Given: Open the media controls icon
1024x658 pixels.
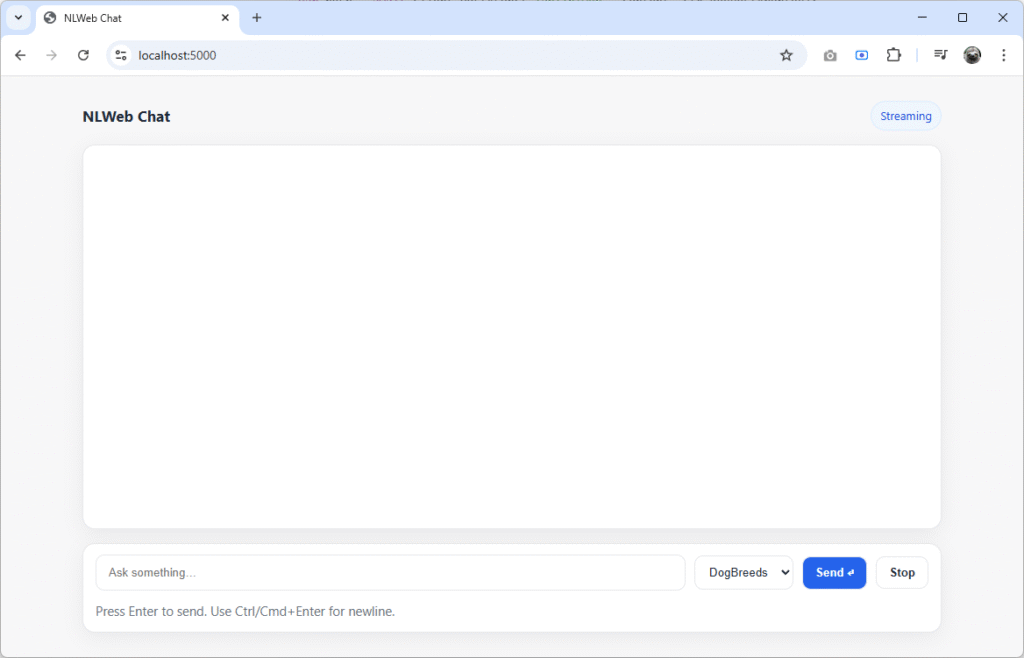Looking at the screenshot, I should click(x=940, y=55).
